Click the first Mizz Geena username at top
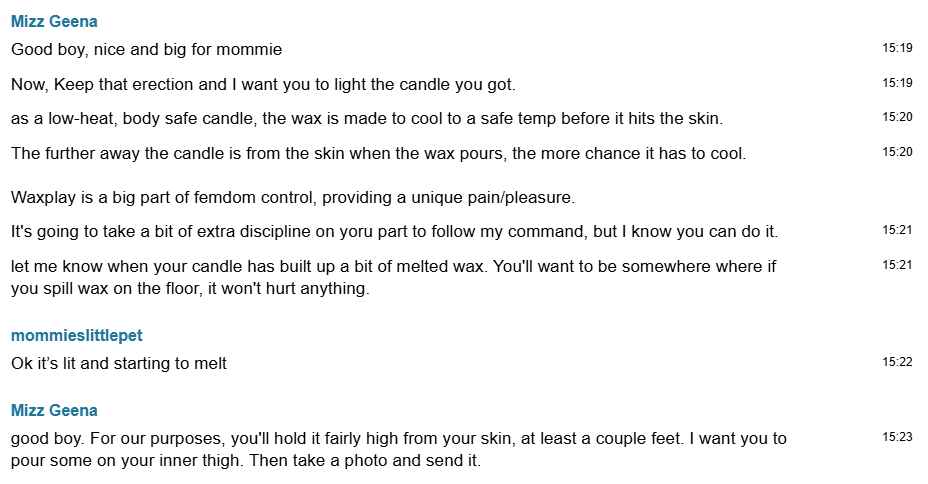 [x=54, y=22]
